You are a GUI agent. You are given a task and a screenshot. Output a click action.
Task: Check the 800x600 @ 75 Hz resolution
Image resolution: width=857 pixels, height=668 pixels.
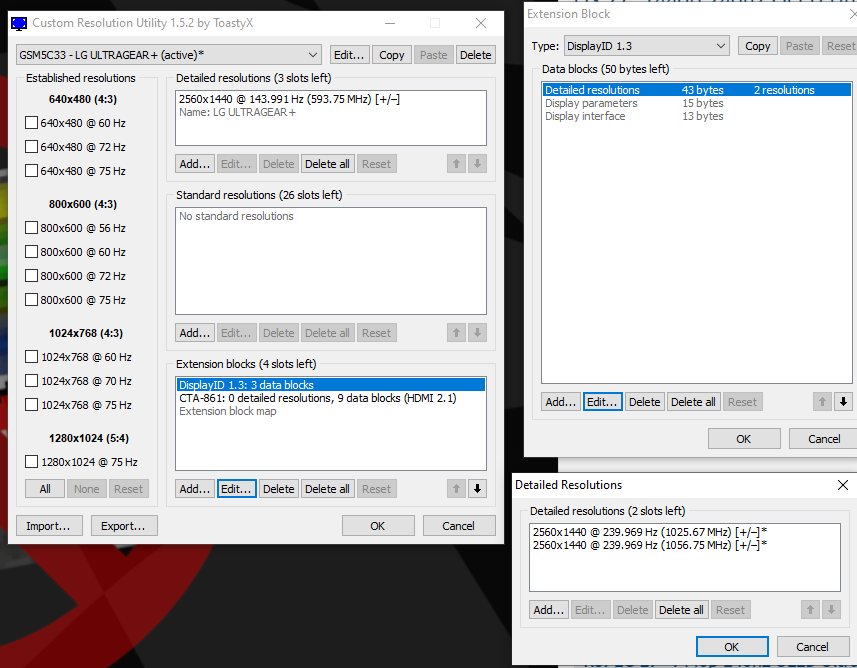(31, 300)
